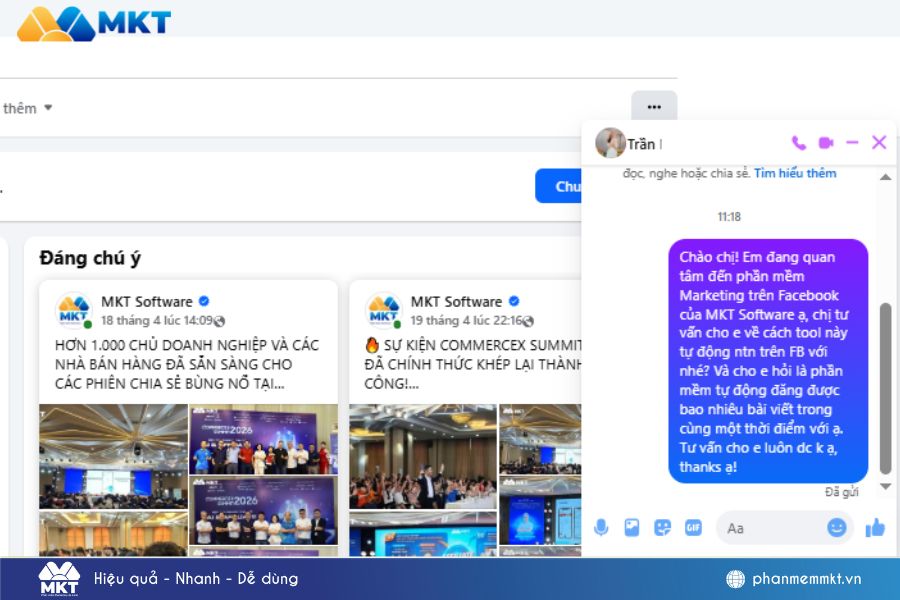Image resolution: width=900 pixels, height=600 pixels.
Task: Start a video call in chat header
Action: [825, 143]
